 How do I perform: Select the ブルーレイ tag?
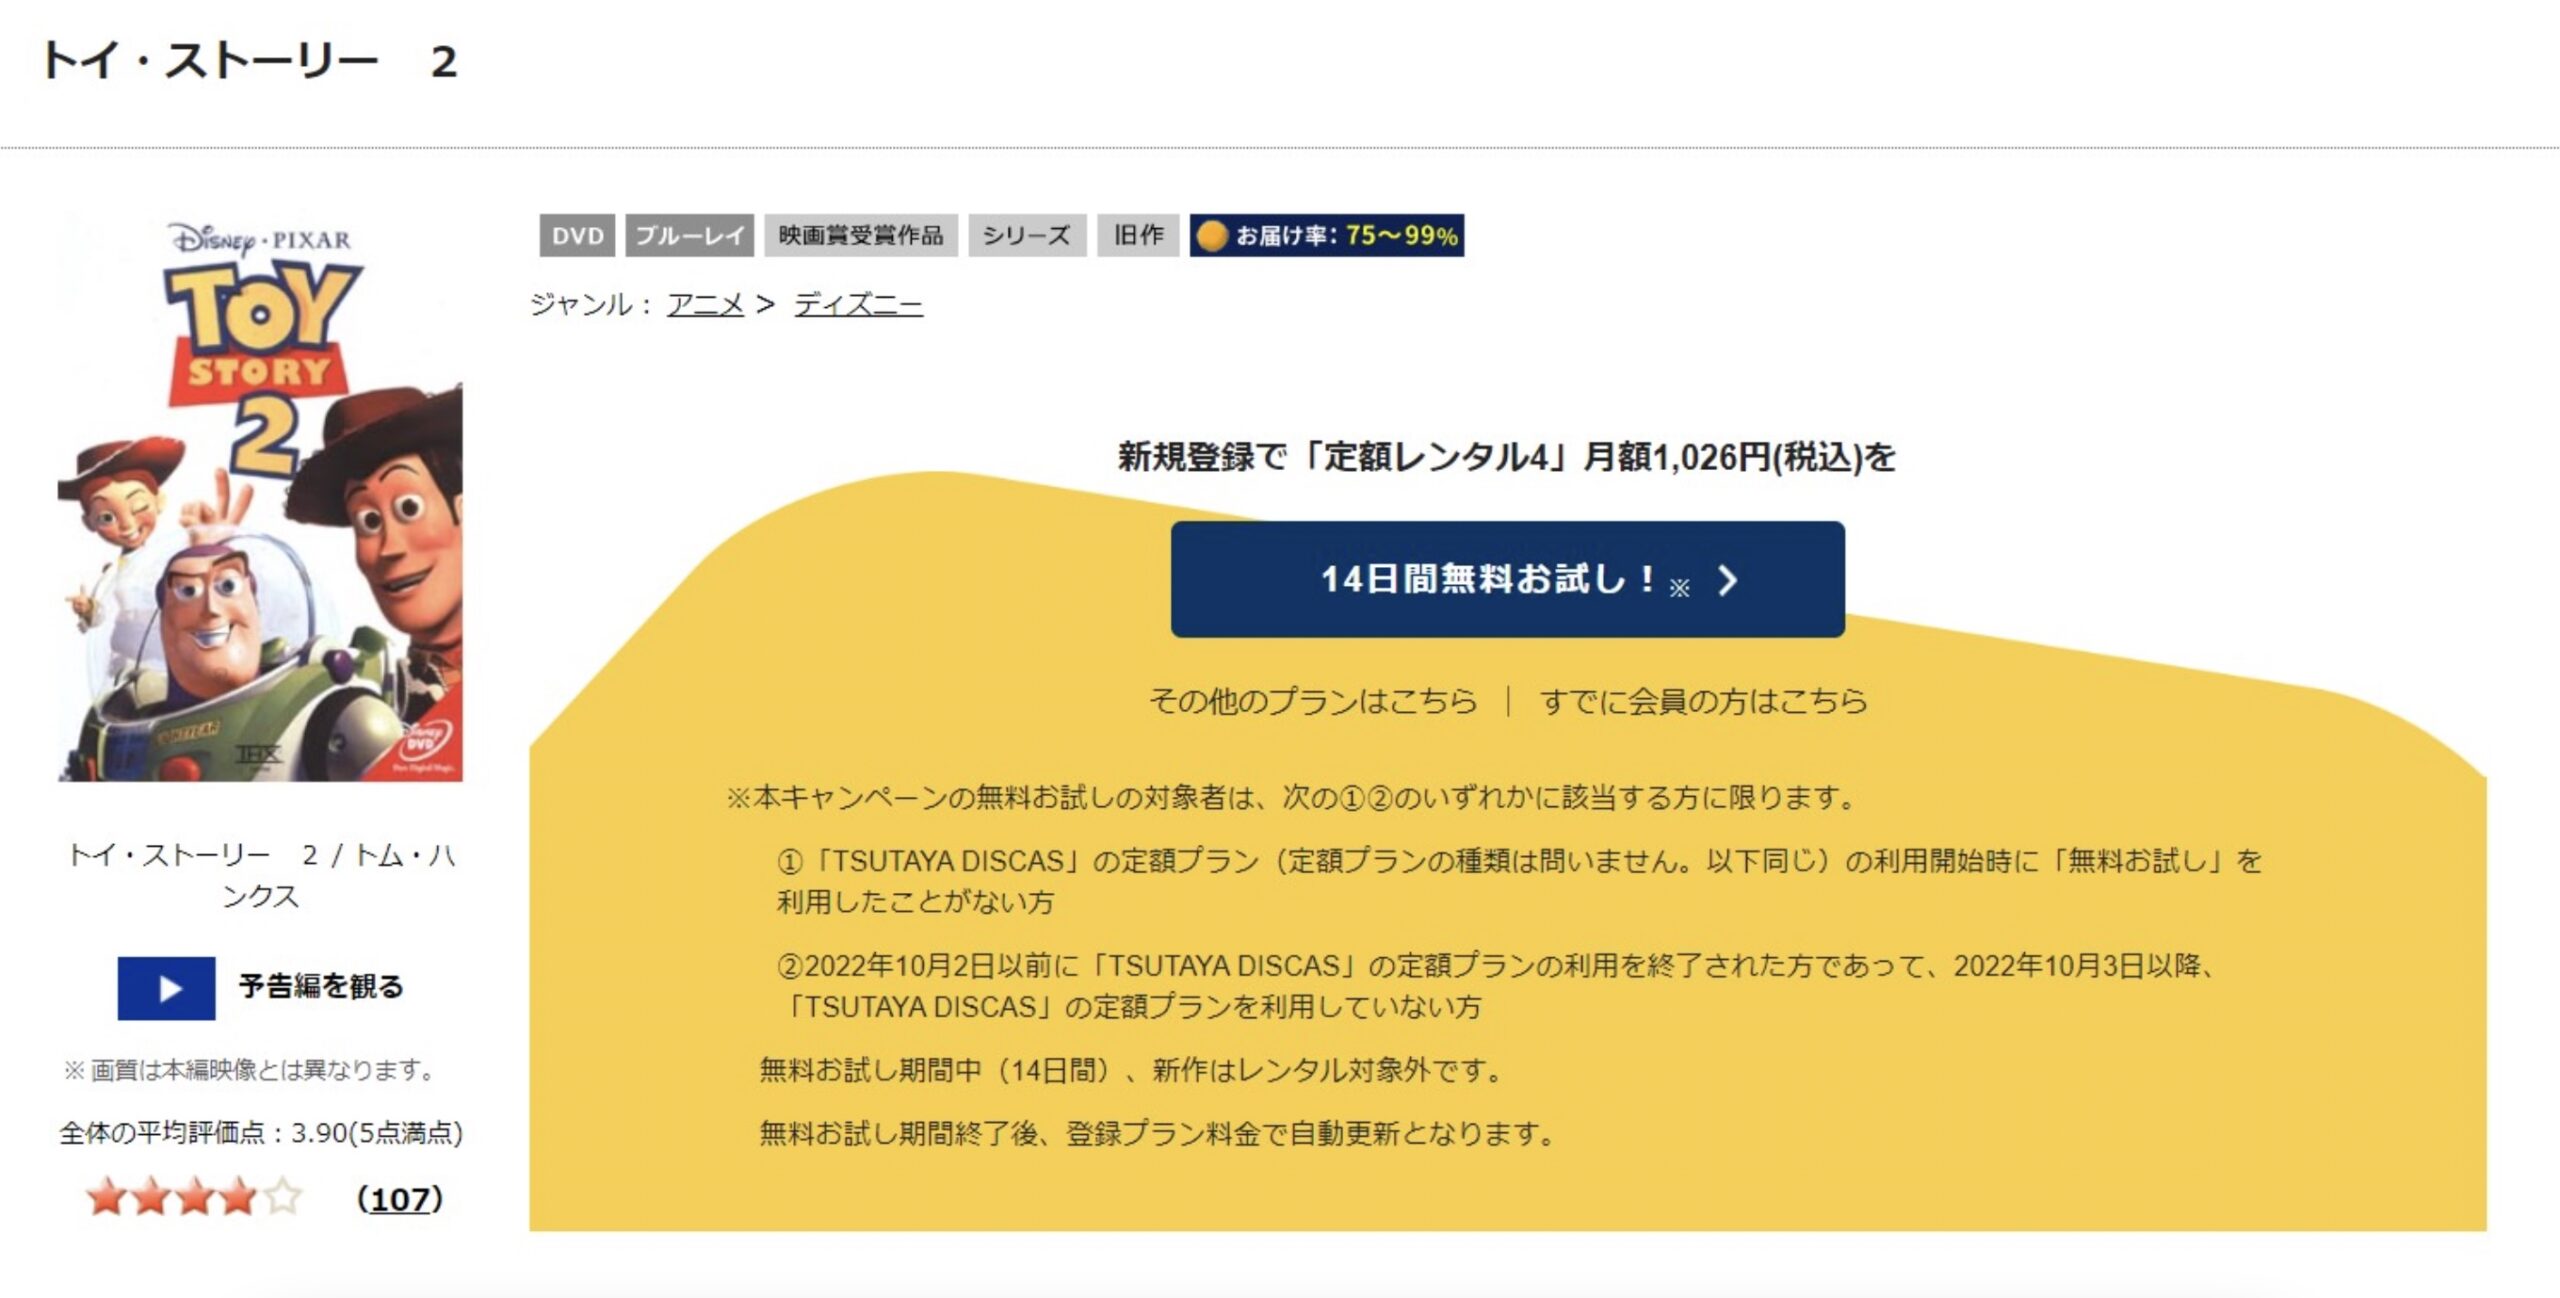(x=690, y=235)
